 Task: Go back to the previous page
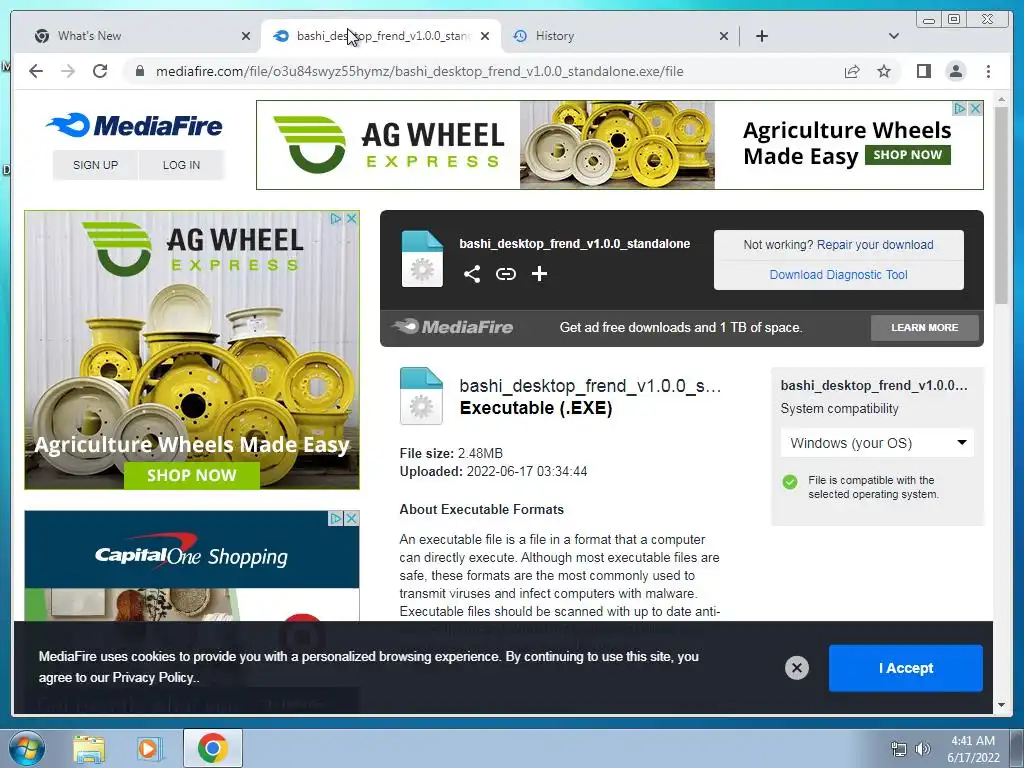pos(36,71)
